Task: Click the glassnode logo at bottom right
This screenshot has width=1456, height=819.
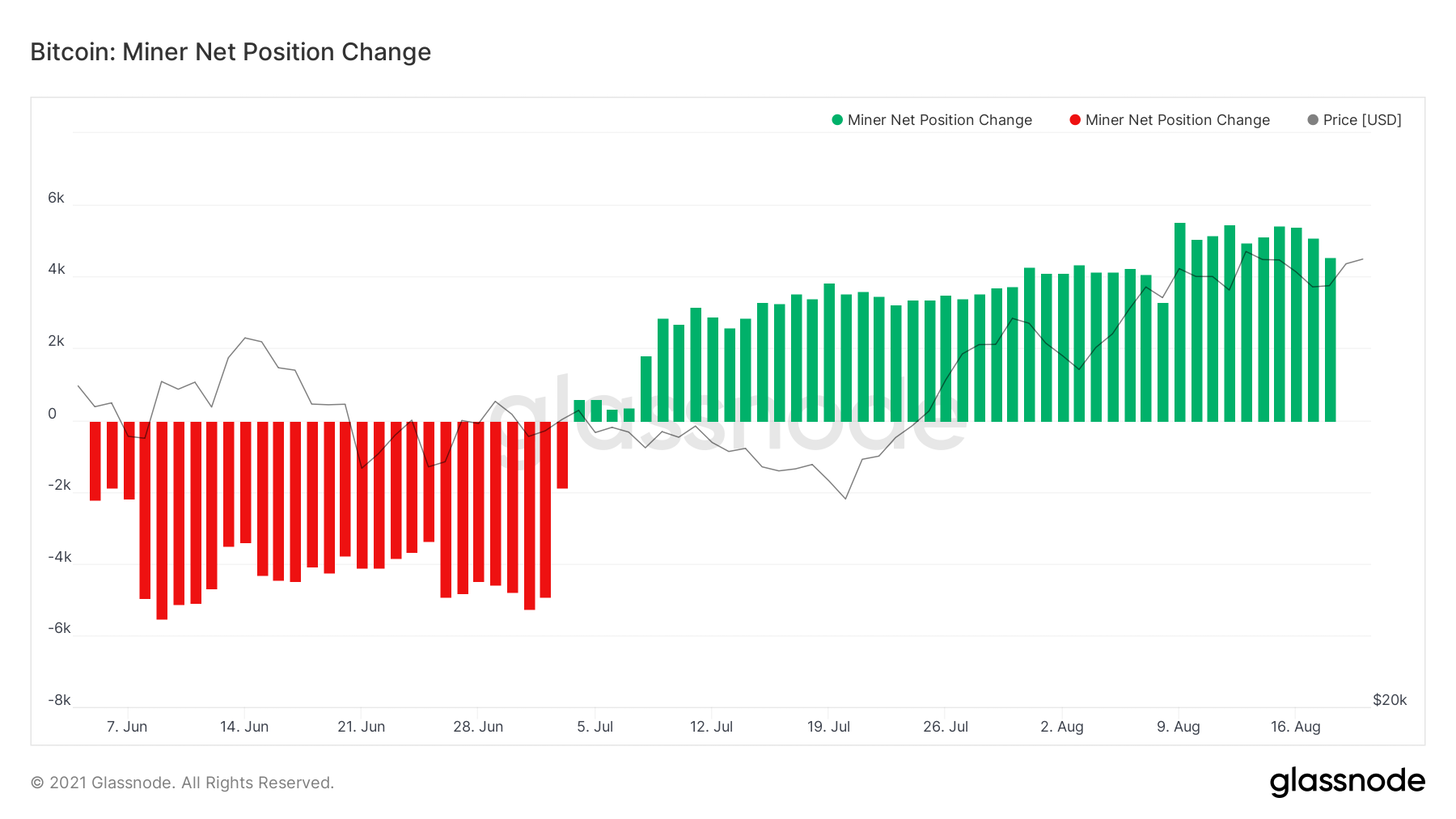Action: [x=1347, y=781]
